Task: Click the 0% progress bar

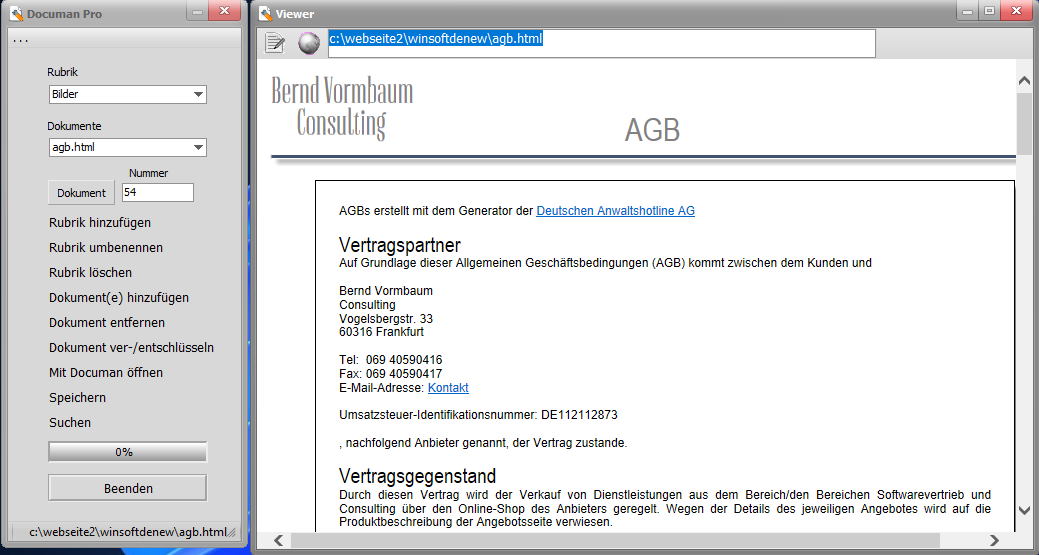Action: point(127,452)
